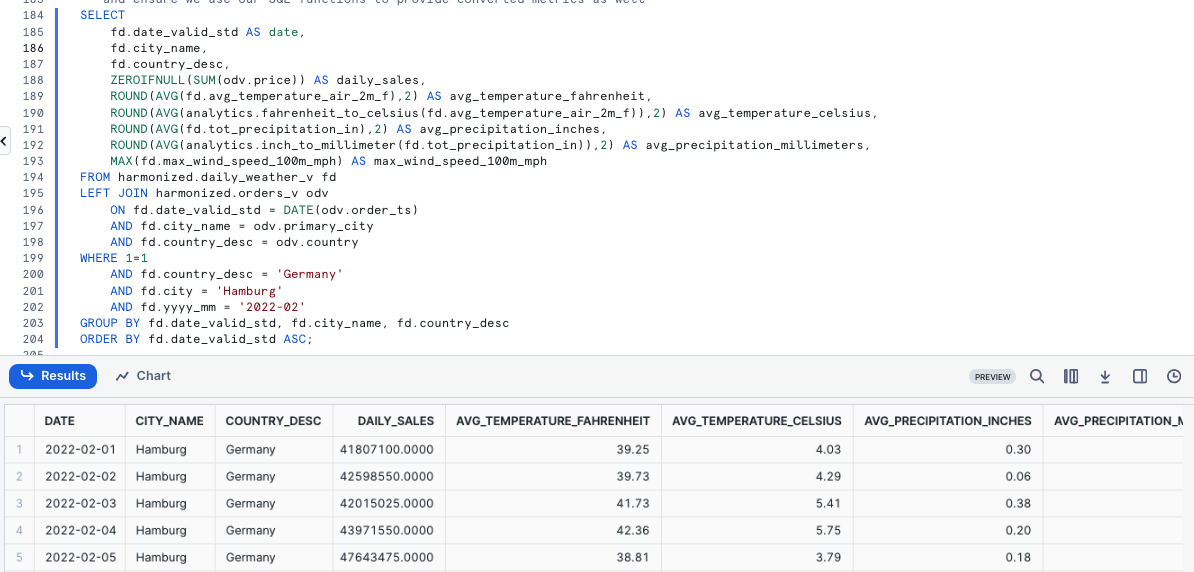
Task: Click LEFT JOIN harmonized.orders_v line
Action: click(204, 193)
